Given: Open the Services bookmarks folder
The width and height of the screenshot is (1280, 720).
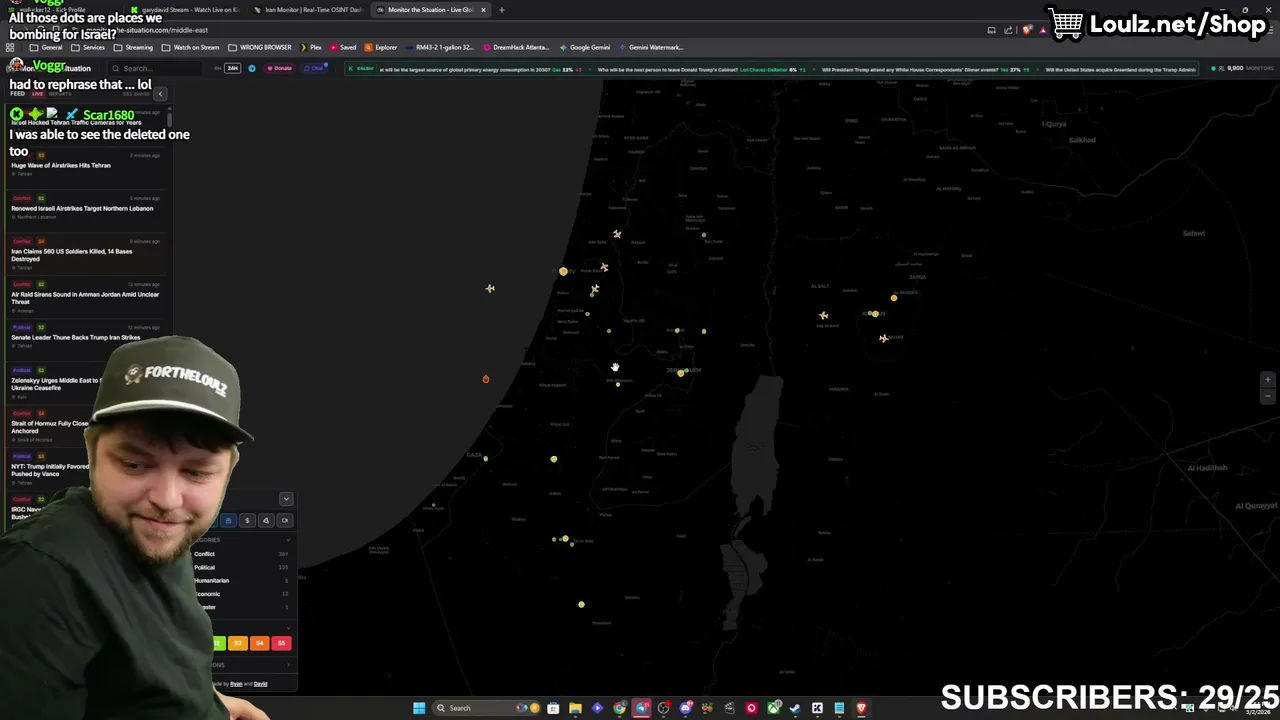Looking at the screenshot, I should (x=88, y=47).
